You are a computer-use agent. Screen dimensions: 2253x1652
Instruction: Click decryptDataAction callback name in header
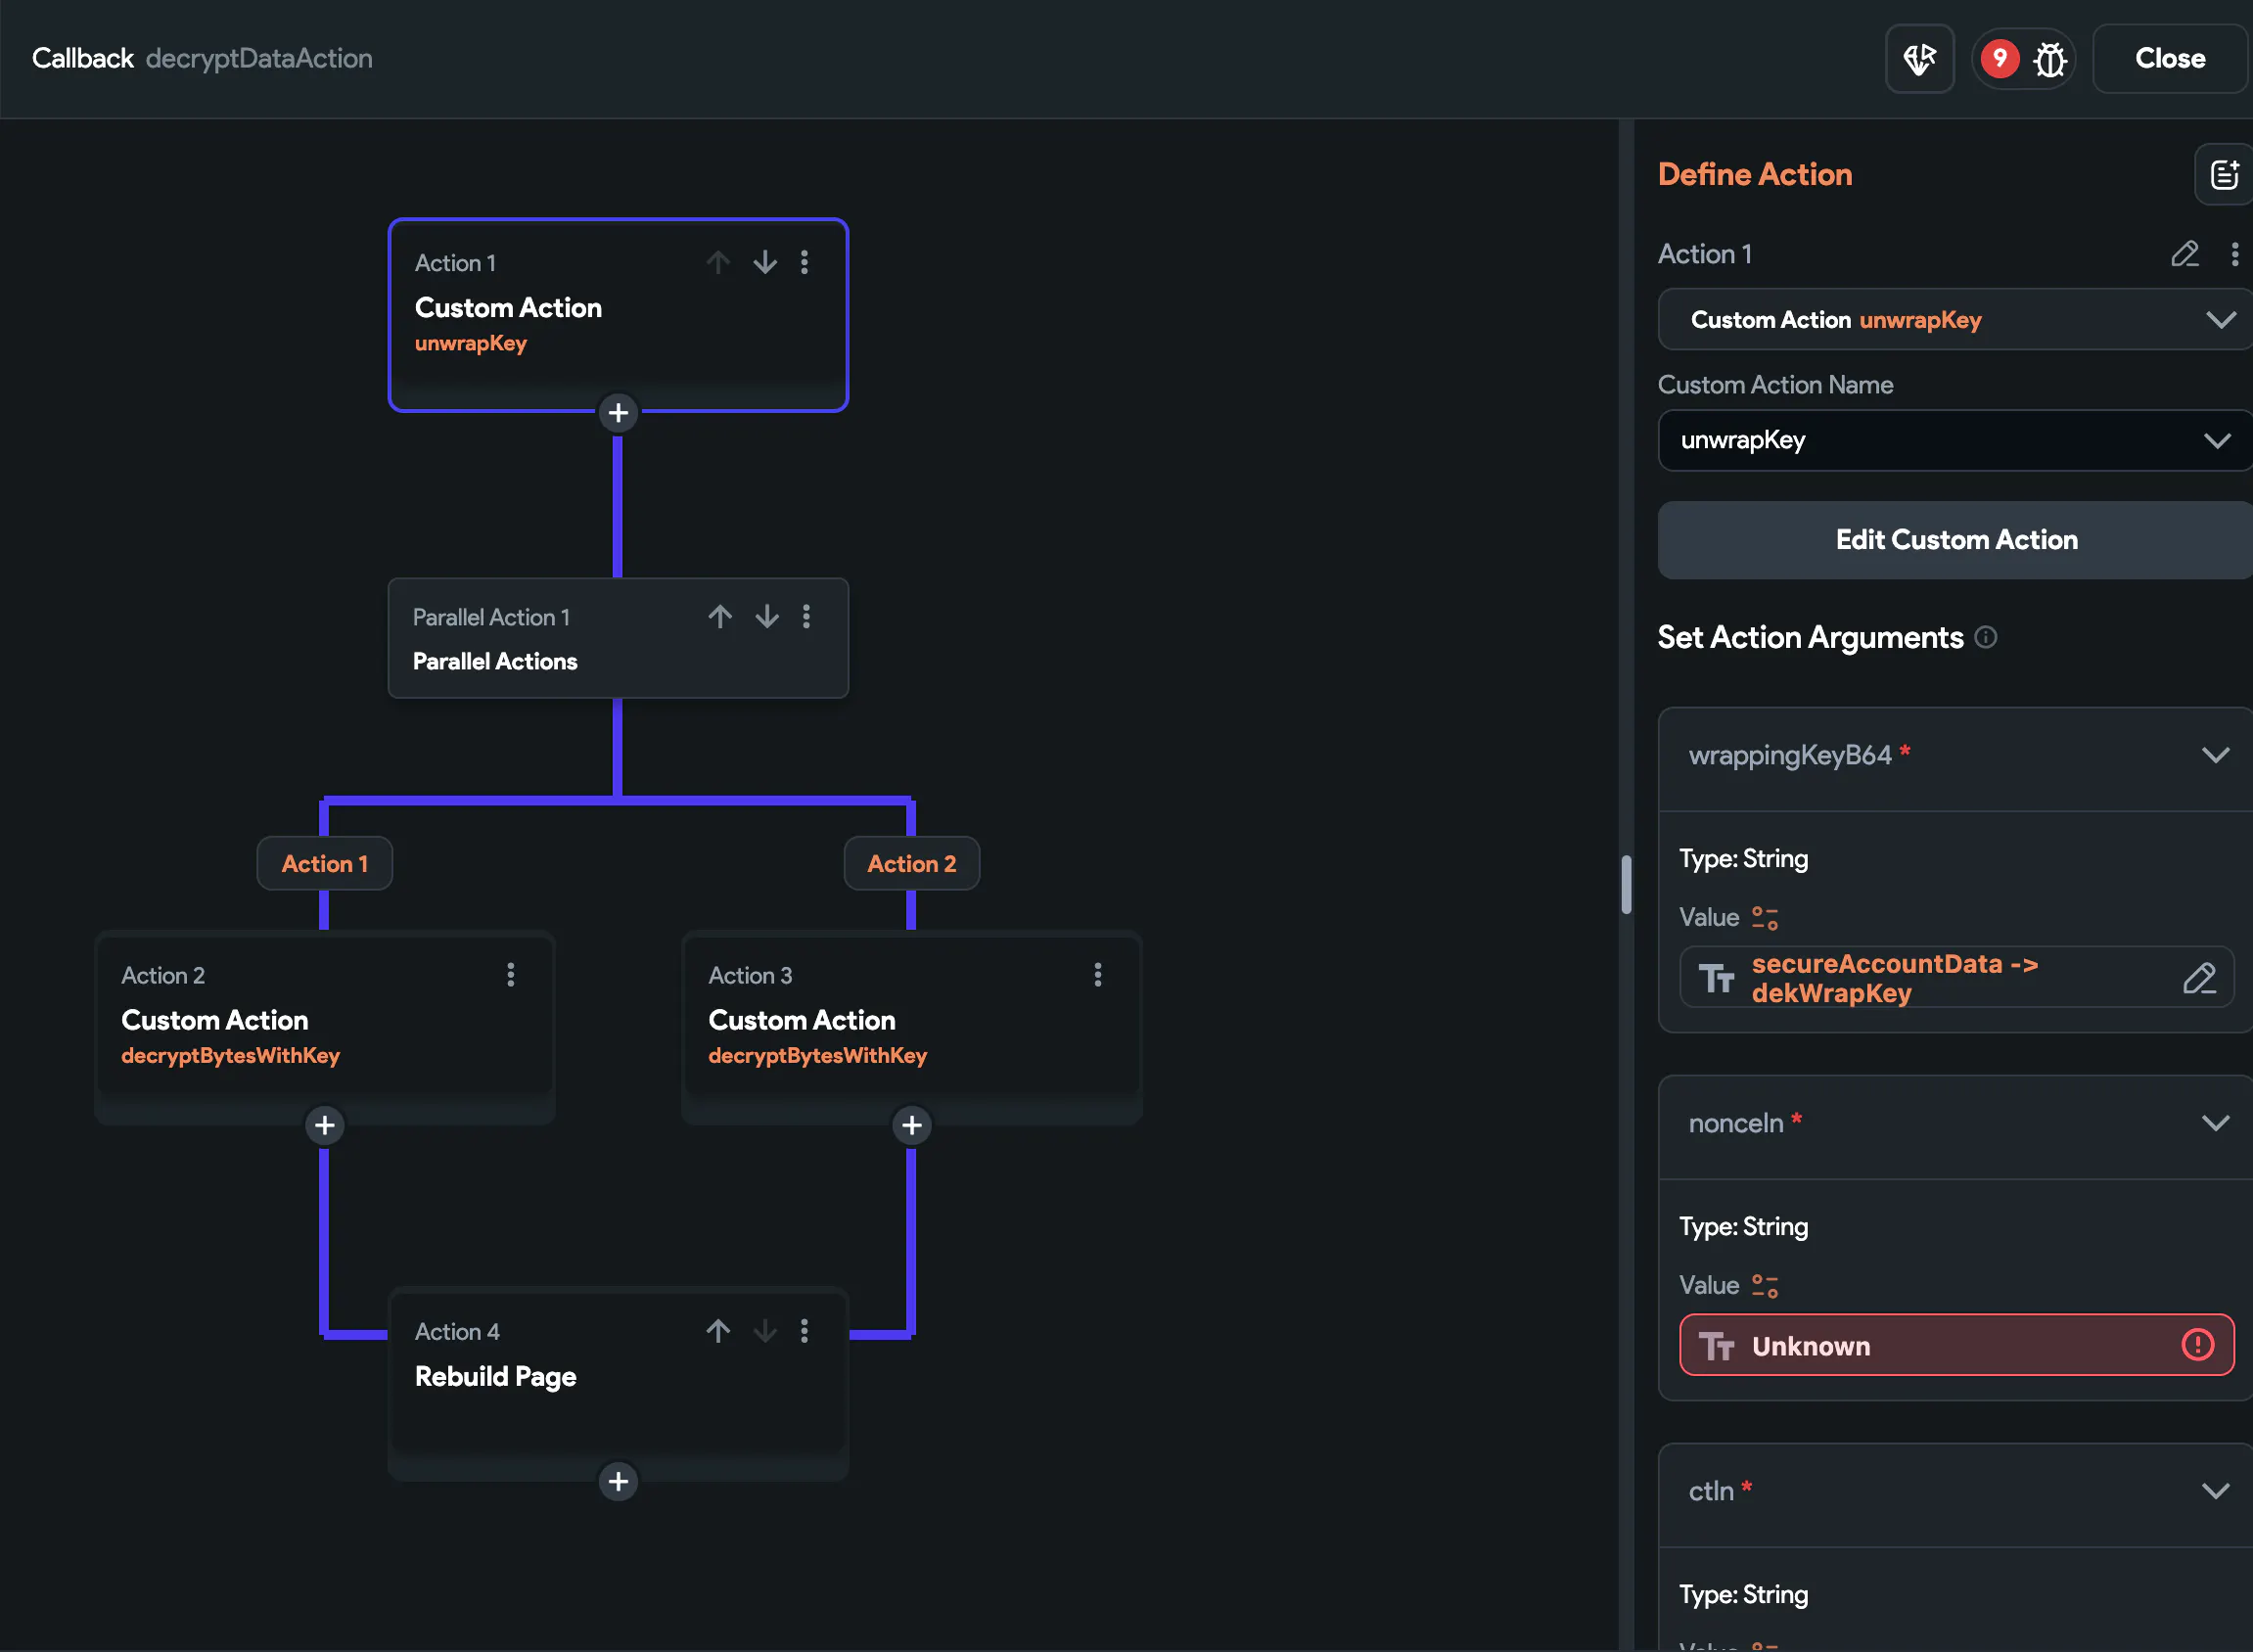259,59
